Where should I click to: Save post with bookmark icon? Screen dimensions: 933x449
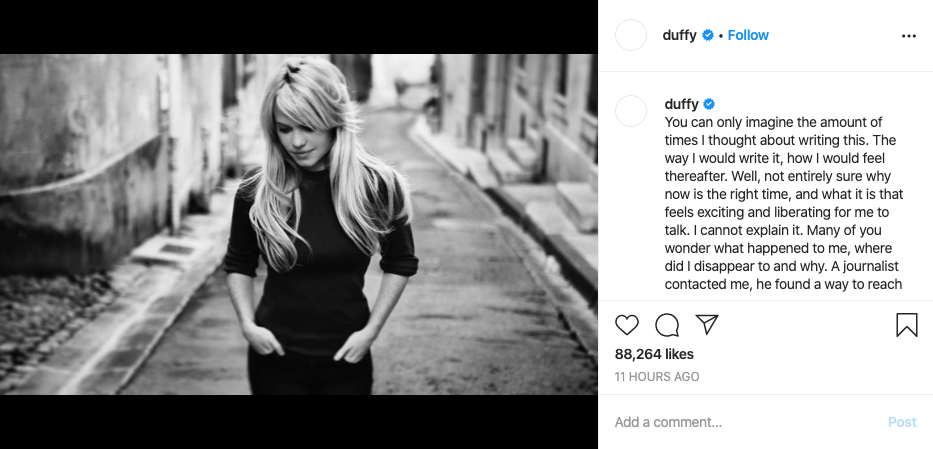[x=907, y=325]
